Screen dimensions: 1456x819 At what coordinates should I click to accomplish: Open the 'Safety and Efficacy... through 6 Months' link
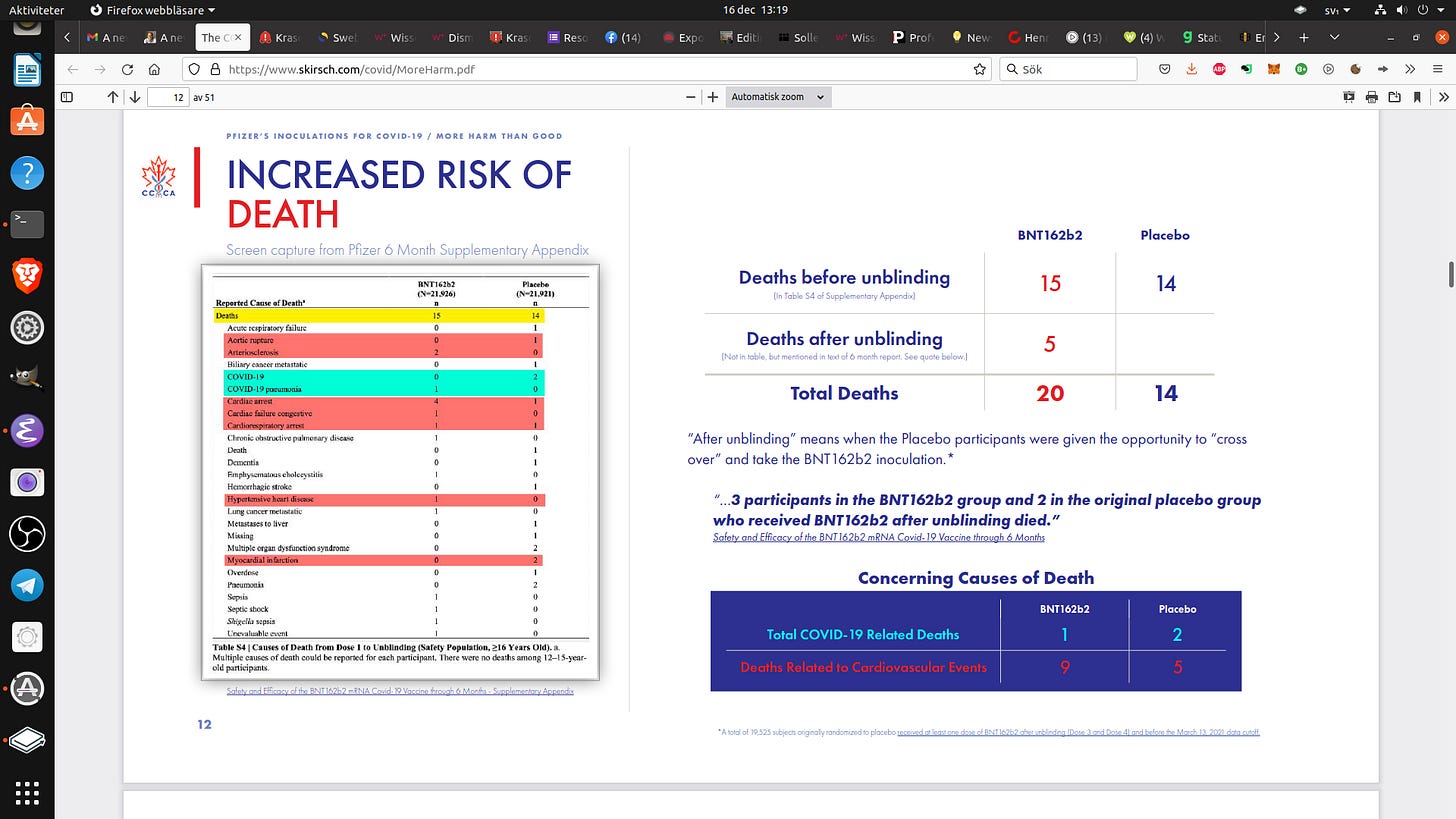879,537
